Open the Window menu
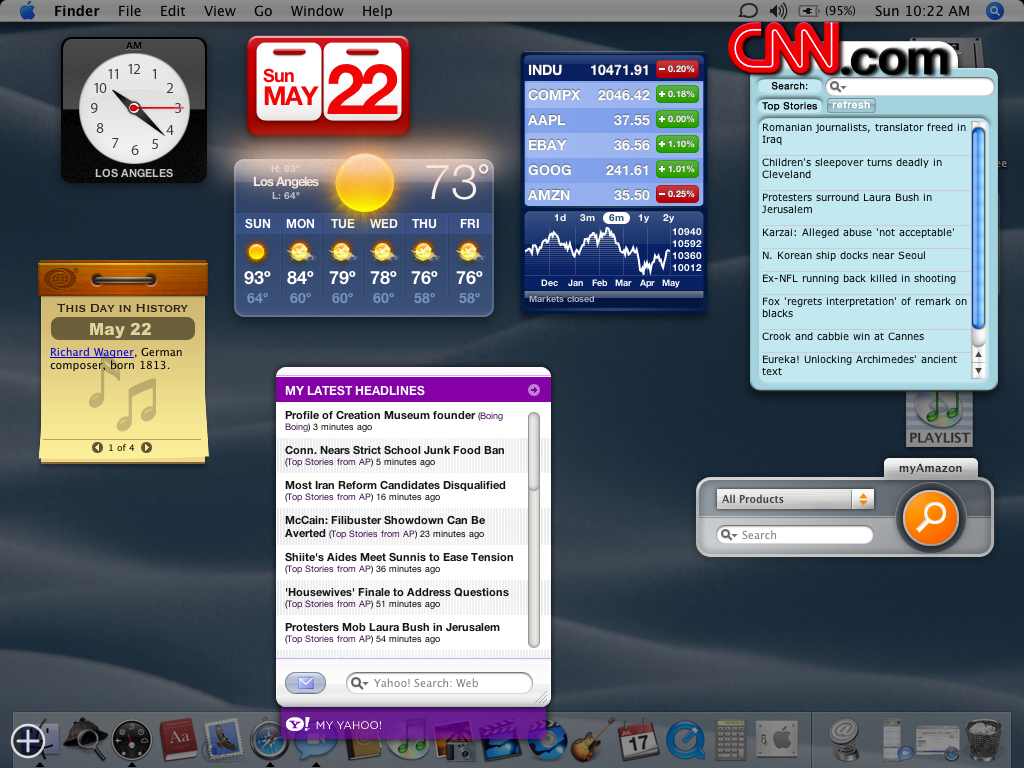The image size is (1024, 768). 317,10
